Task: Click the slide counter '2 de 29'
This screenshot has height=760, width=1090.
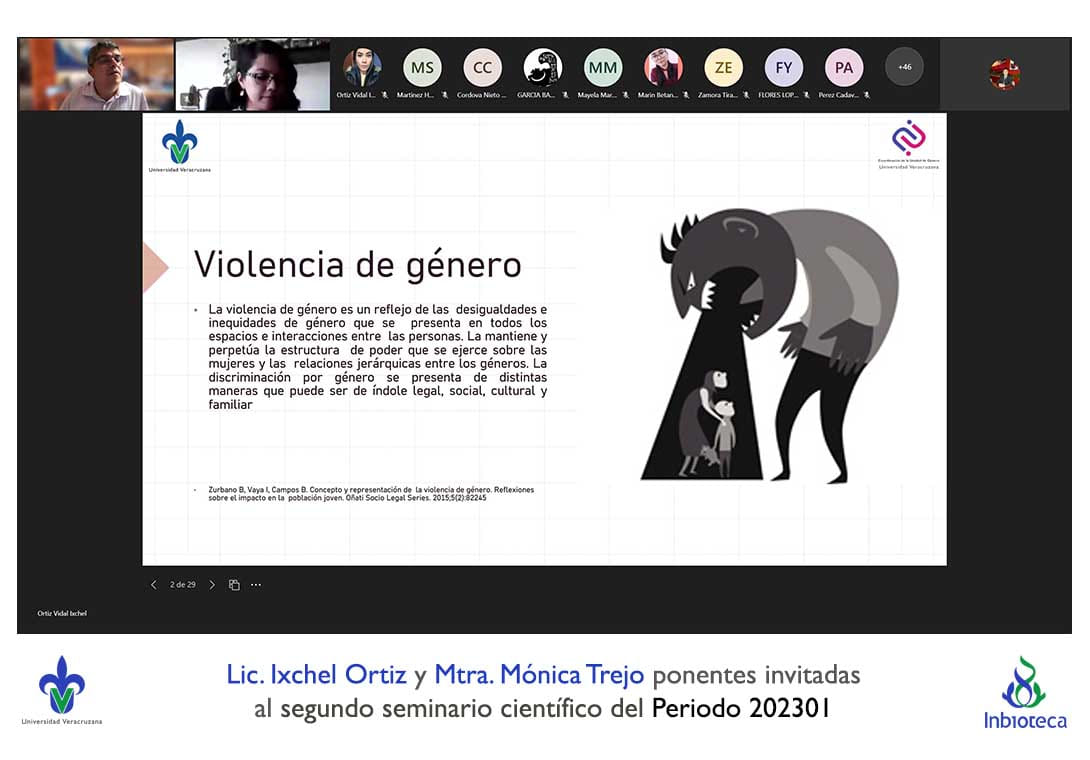Action: pos(183,585)
